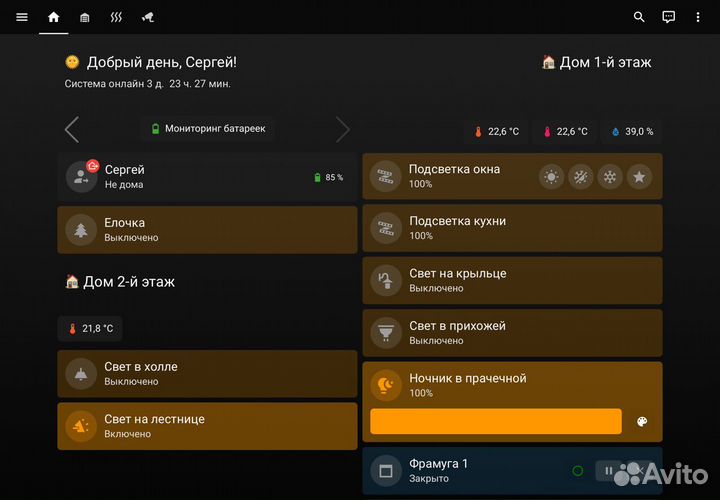Viewport: 720px width, 500px height.
Task: Select the sparkle effect for Подсветка окна
Action: [580, 177]
